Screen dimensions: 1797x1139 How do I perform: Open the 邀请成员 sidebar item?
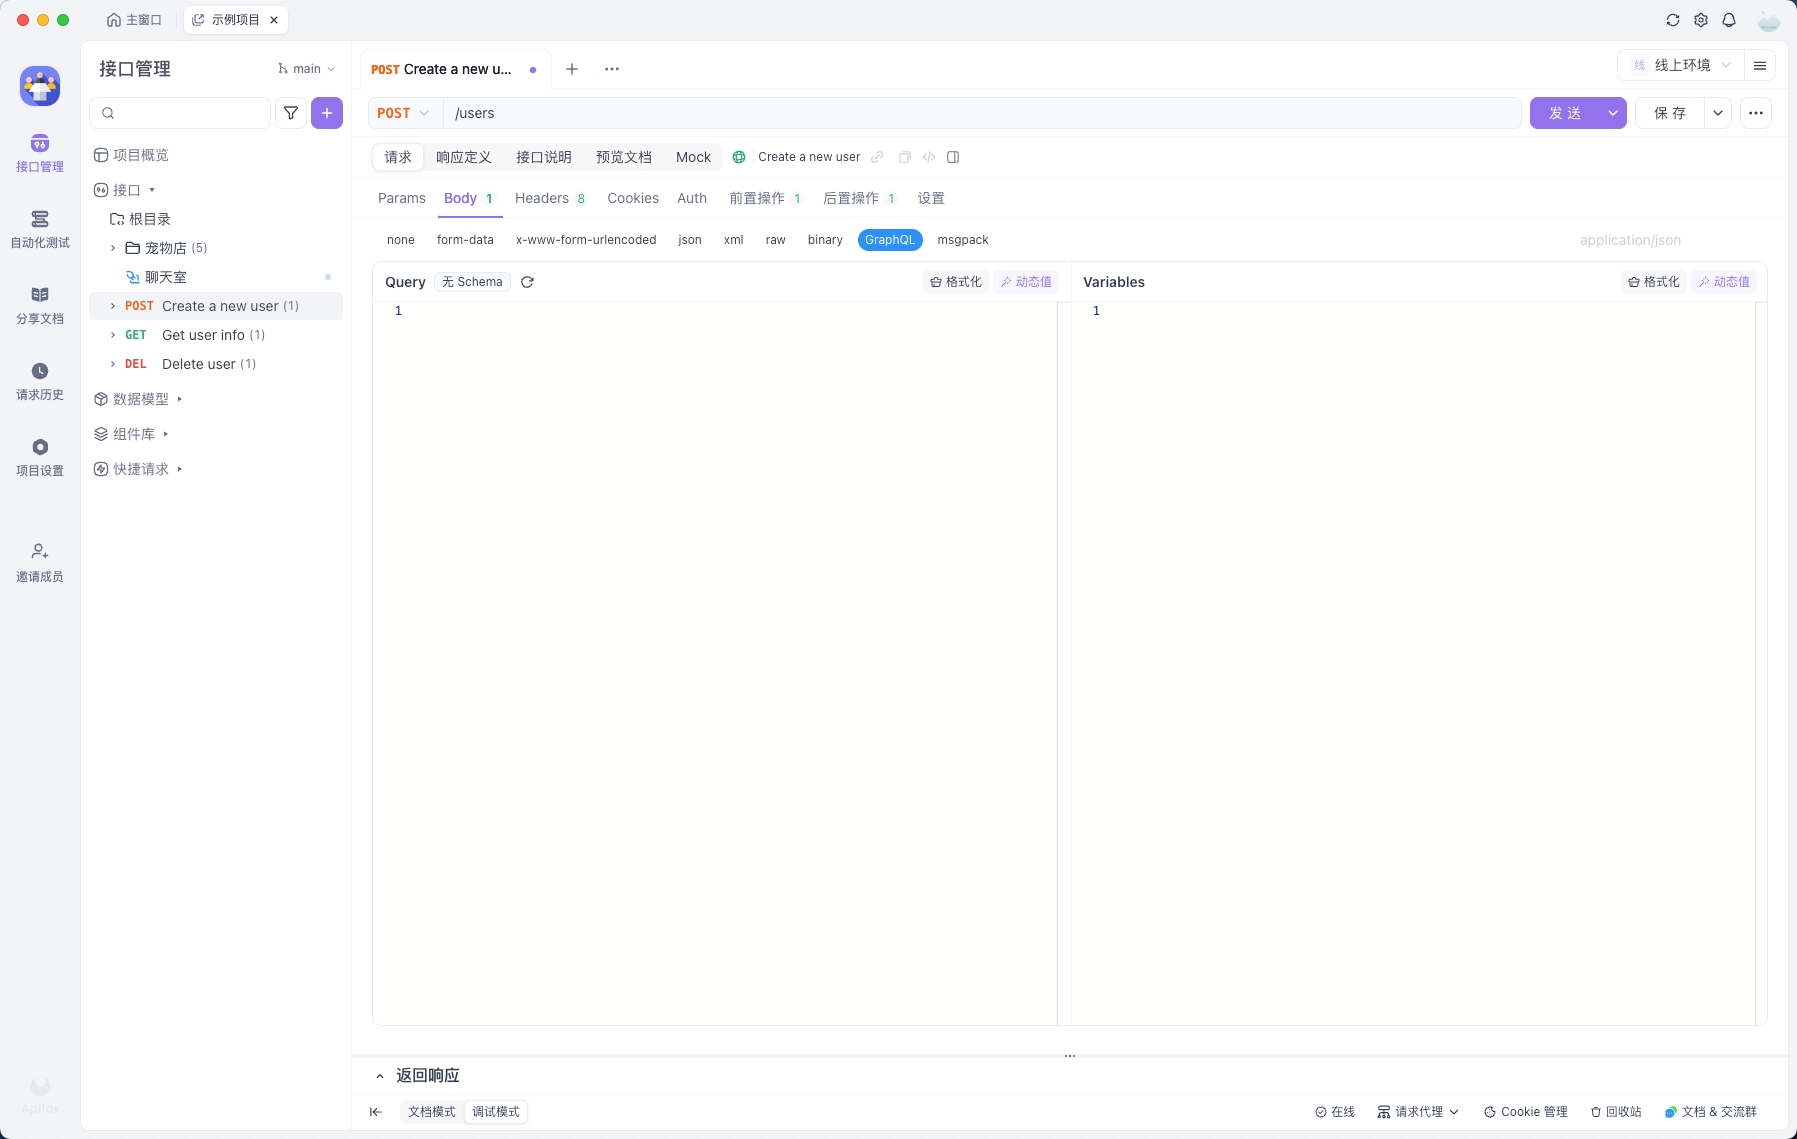point(40,563)
